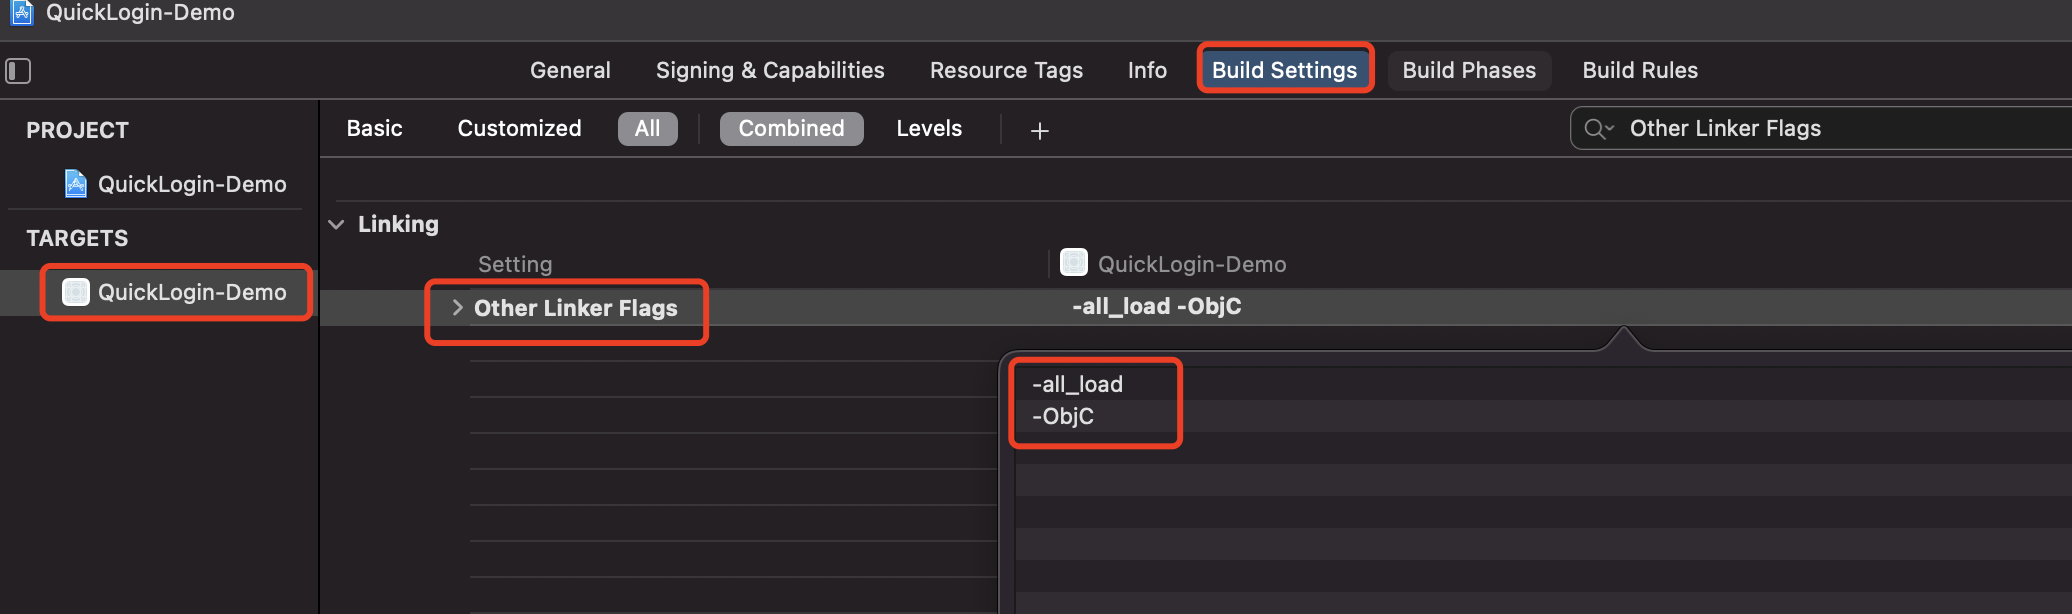Expand the Other Linker Flags row
Viewport: 2072px width, 614px height.
(x=458, y=308)
